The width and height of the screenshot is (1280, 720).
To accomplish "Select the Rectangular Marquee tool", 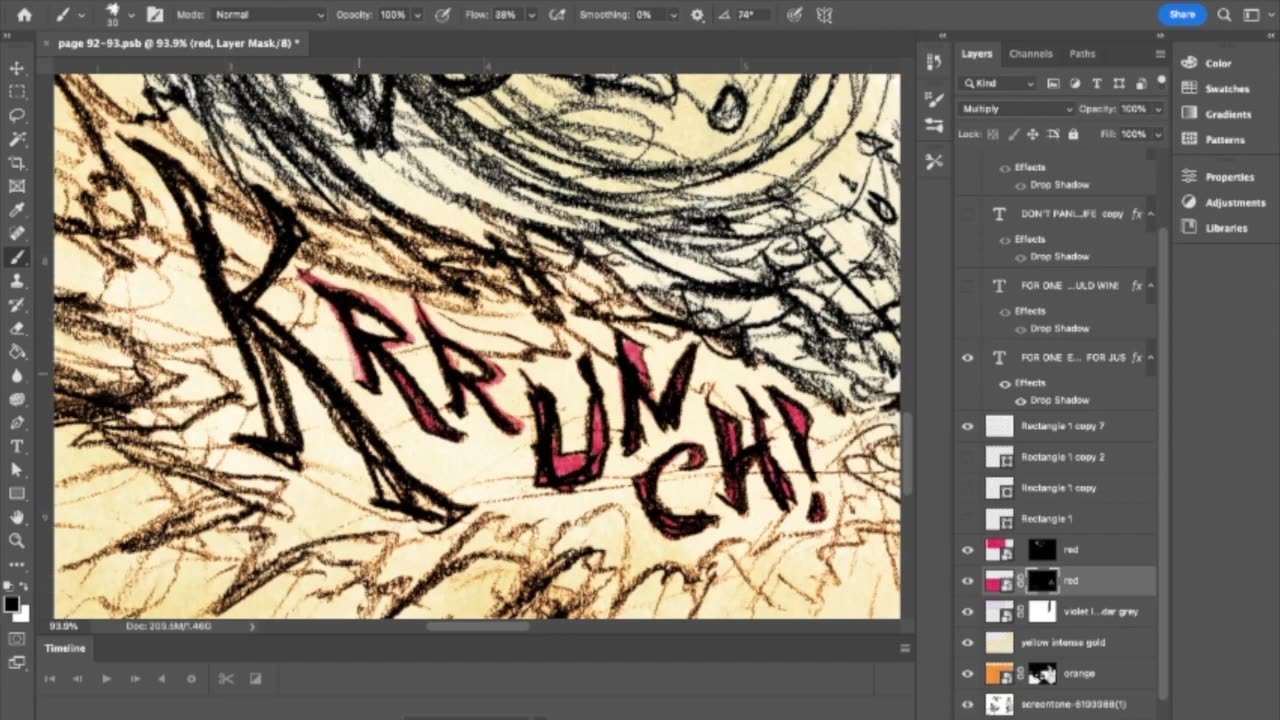I will pyautogui.click(x=17, y=91).
